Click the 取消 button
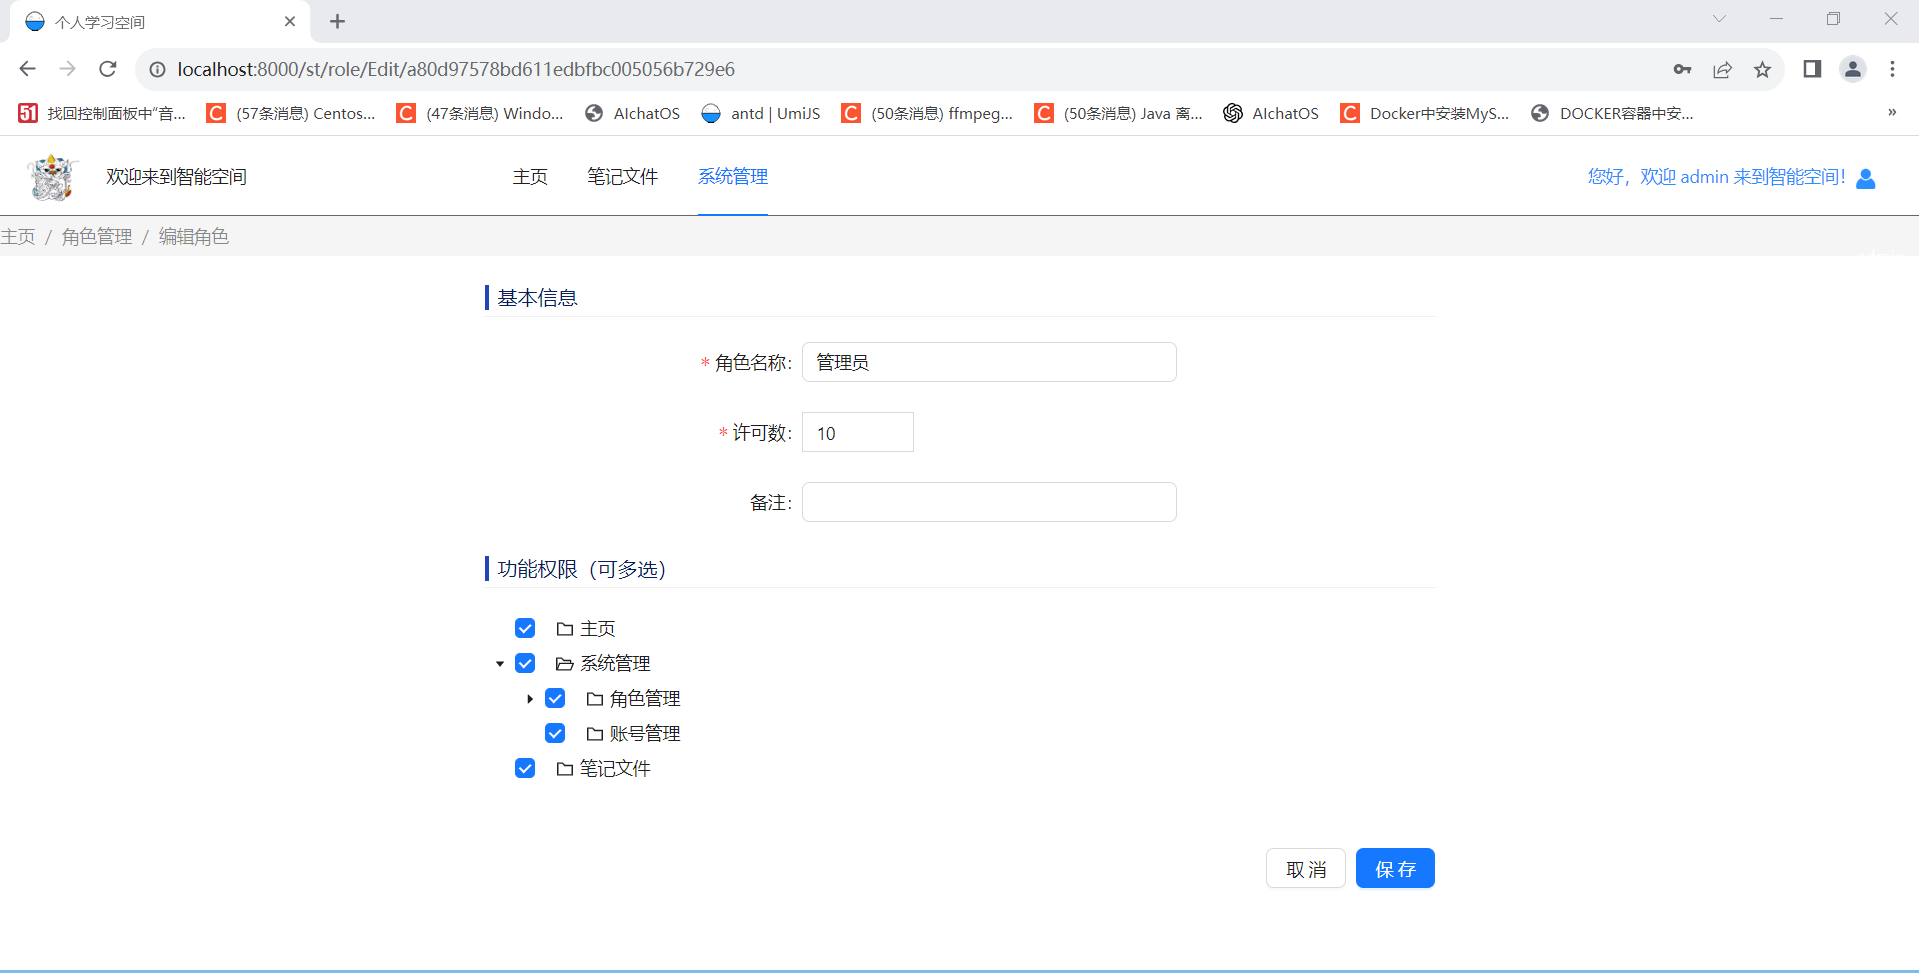The height and width of the screenshot is (973, 1919). pyautogui.click(x=1306, y=869)
